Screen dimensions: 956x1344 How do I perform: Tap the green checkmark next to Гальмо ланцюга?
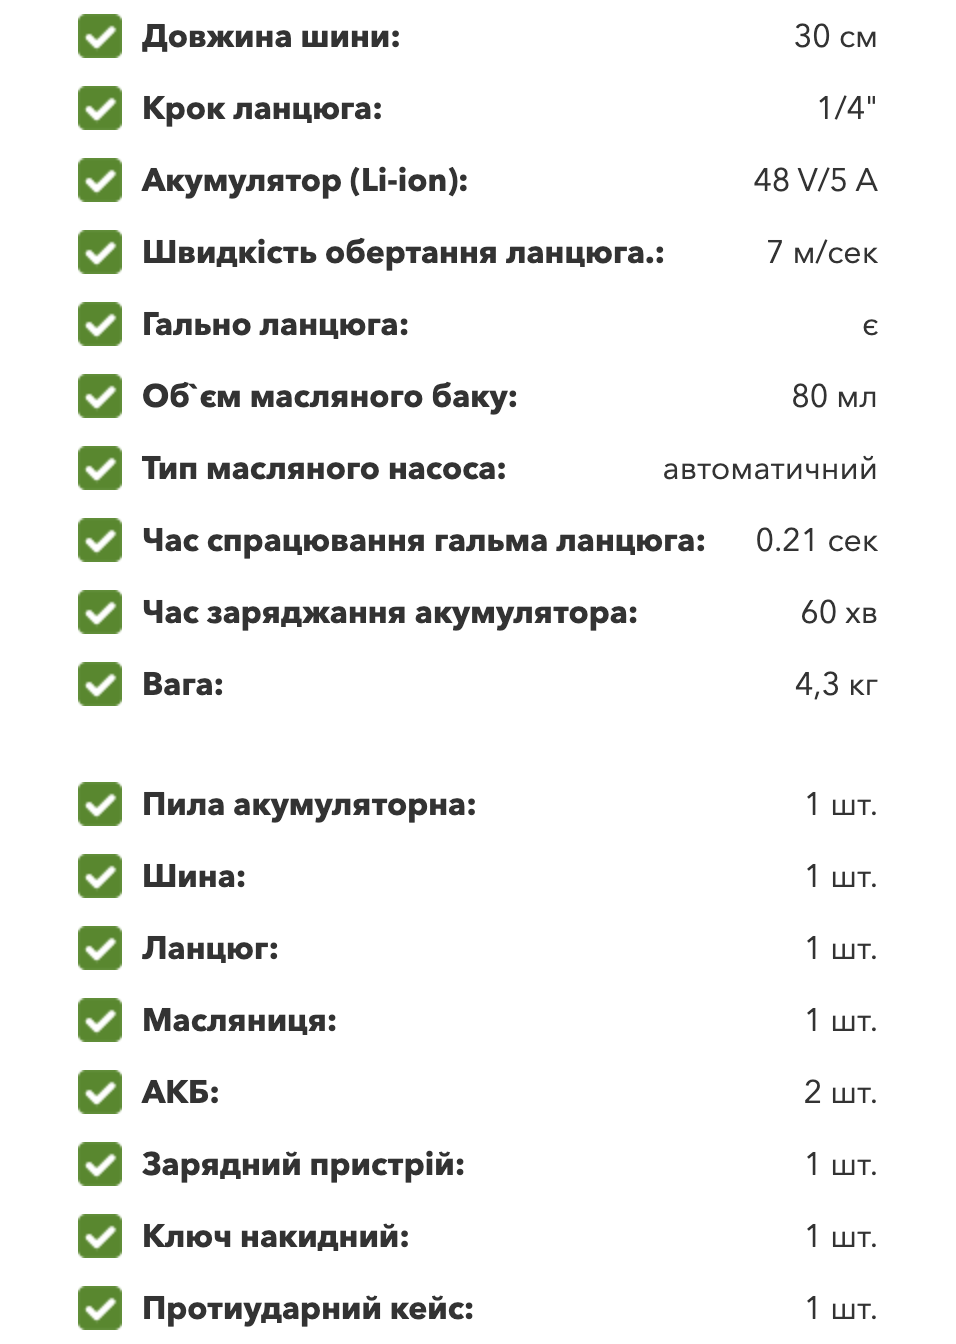100,325
